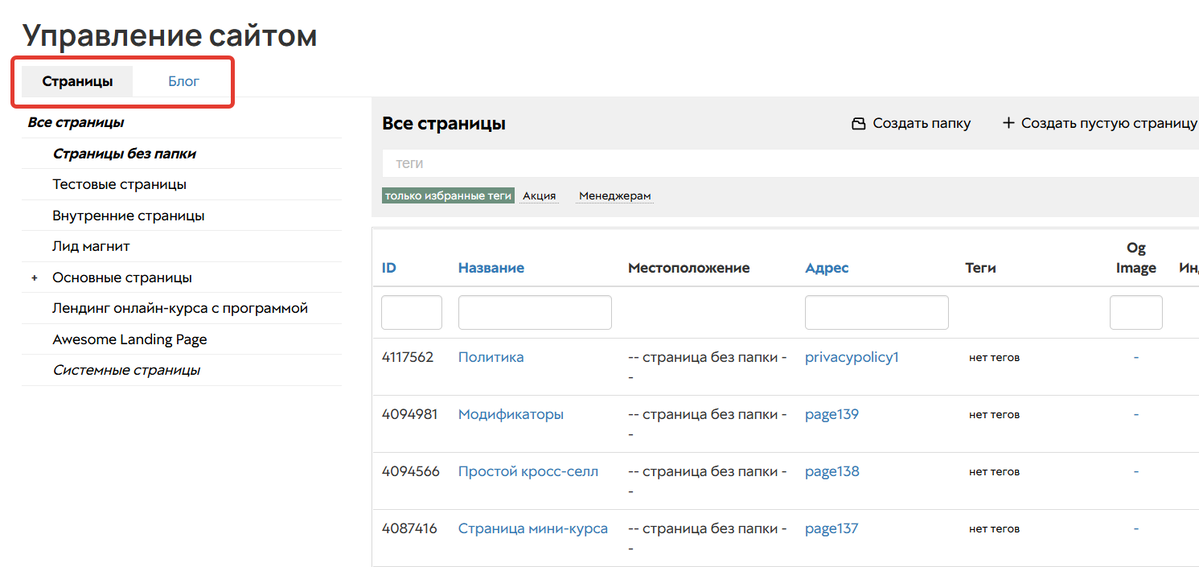Click Og Image column header

pos(1136,258)
